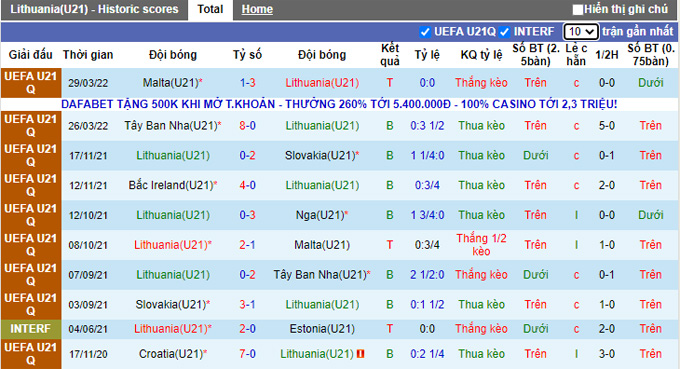
Task: Click score 1-3 of 29/03/22 match
Action: (x=248, y=82)
